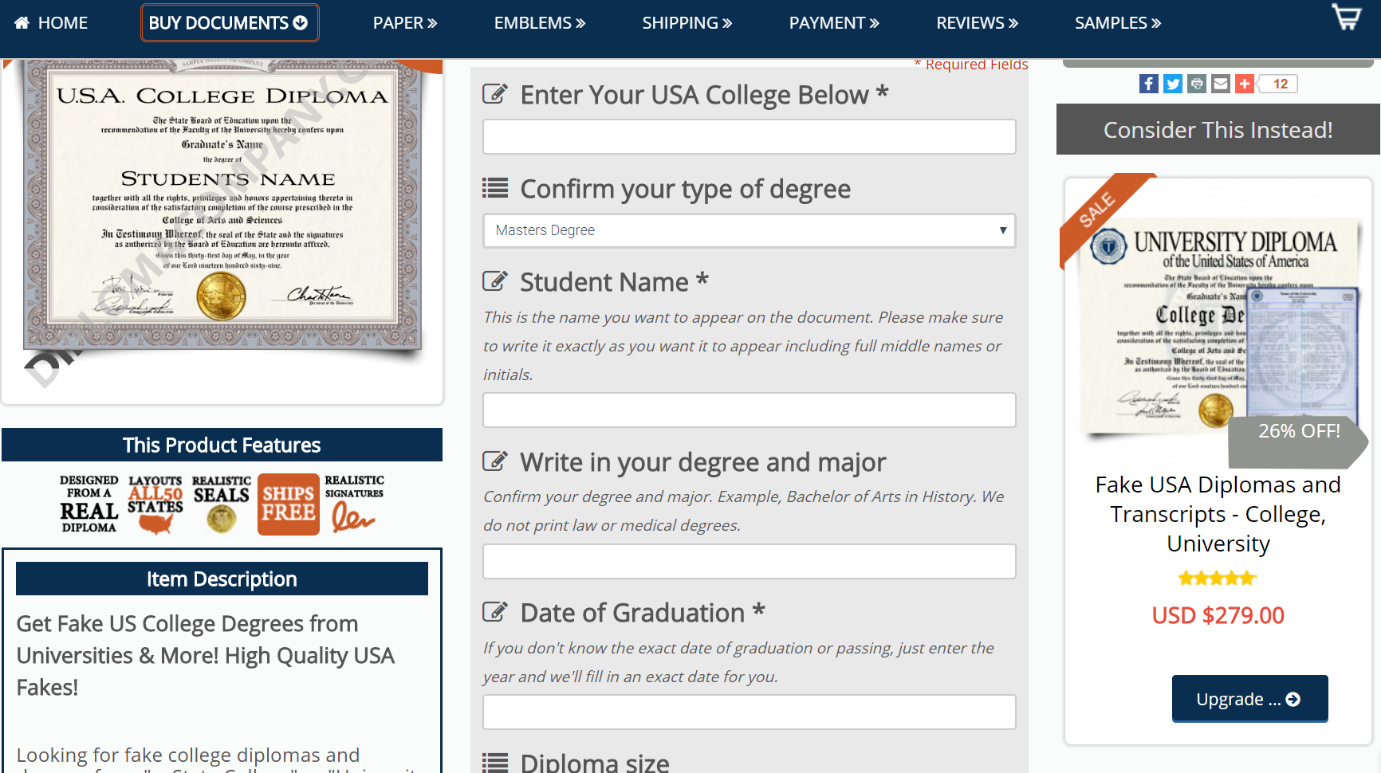Viewport: 1381px width, 773px height.
Task: Share page via Twitter icon
Action: tap(1173, 84)
